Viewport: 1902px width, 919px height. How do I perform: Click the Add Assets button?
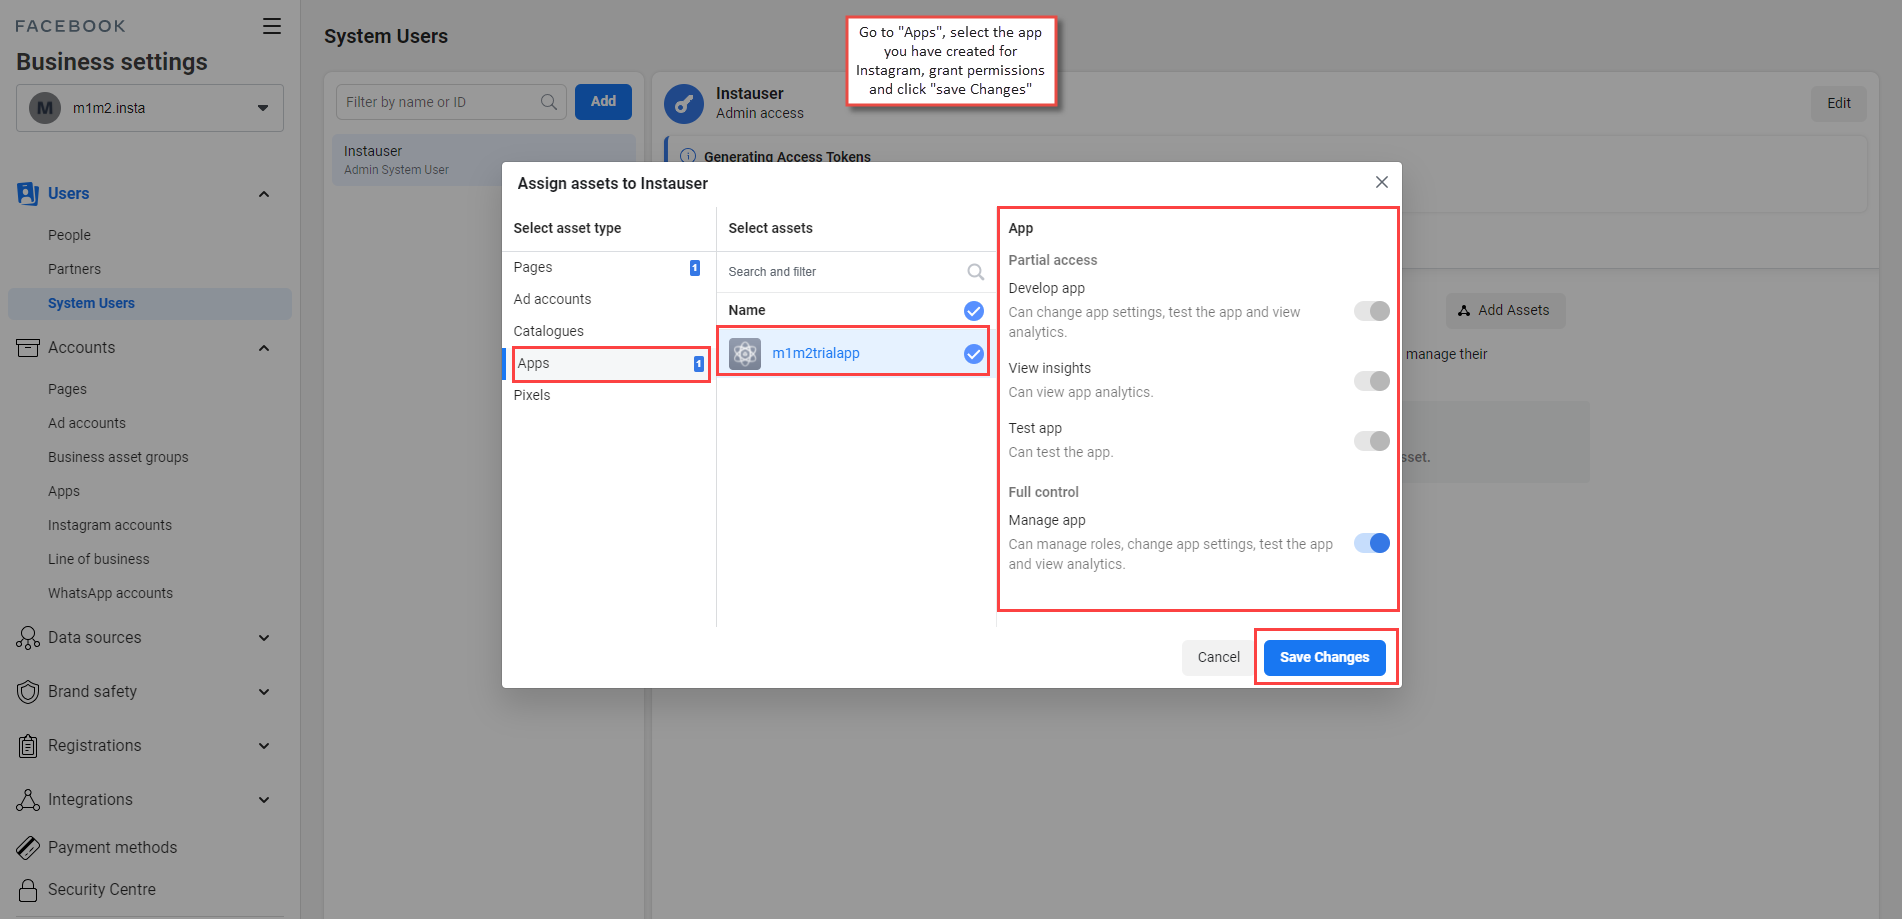tap(1505, 311)
